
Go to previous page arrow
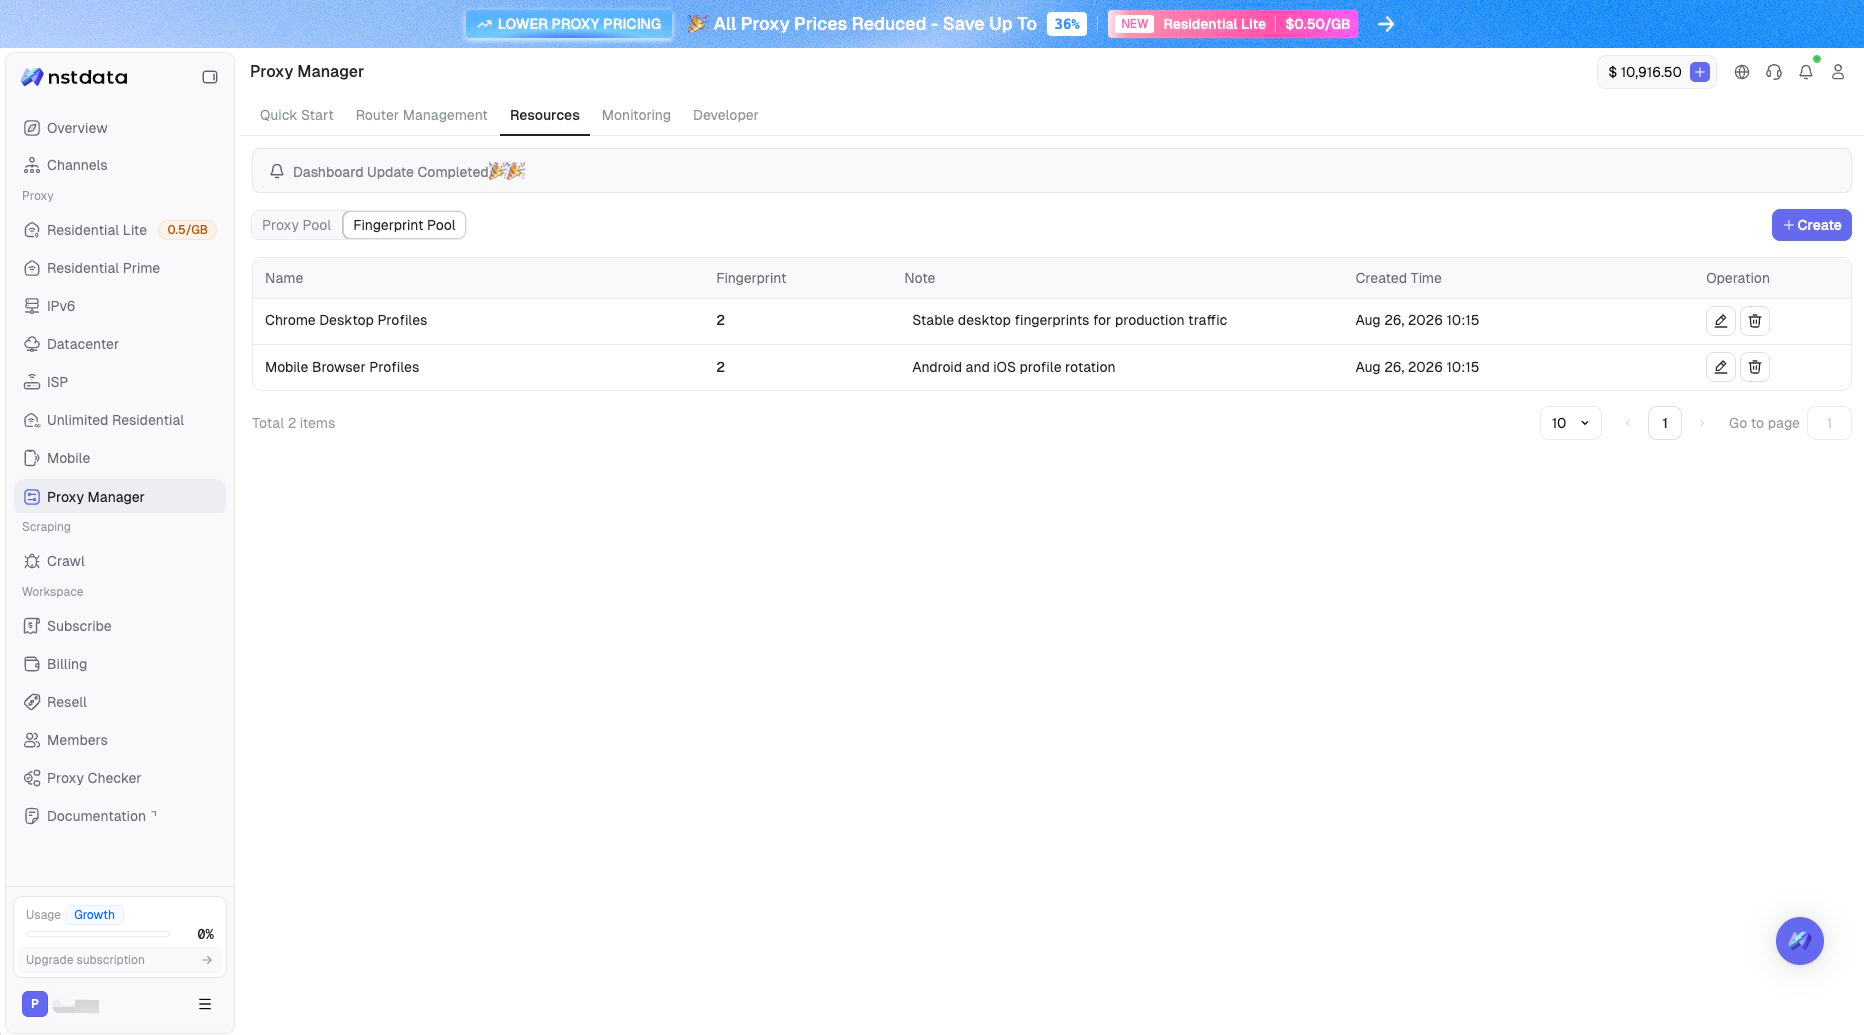pos(1628,423)
